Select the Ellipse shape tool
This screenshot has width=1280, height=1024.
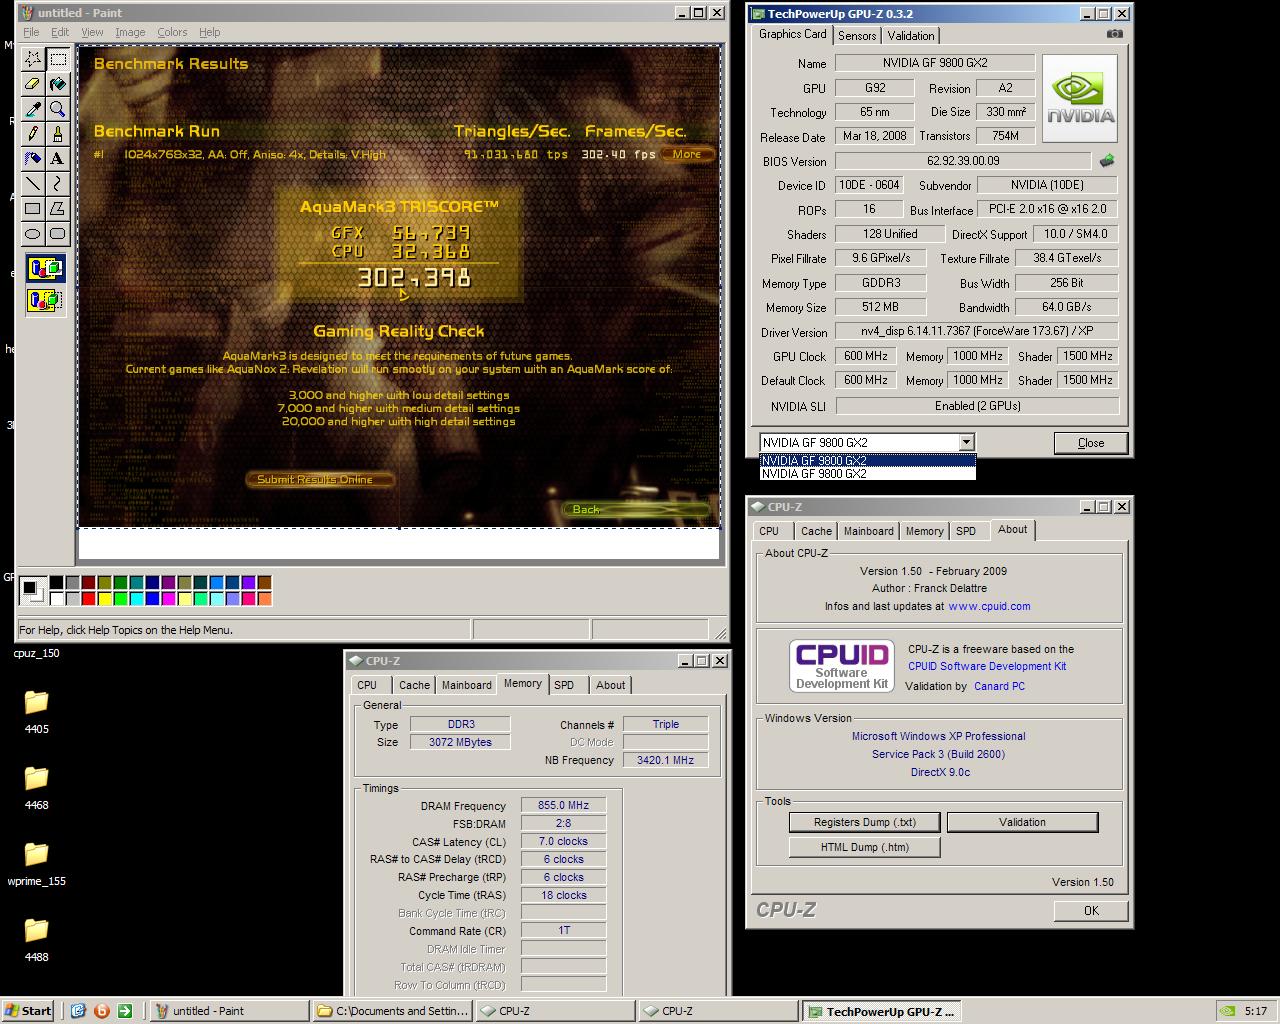tap(33, 234)
